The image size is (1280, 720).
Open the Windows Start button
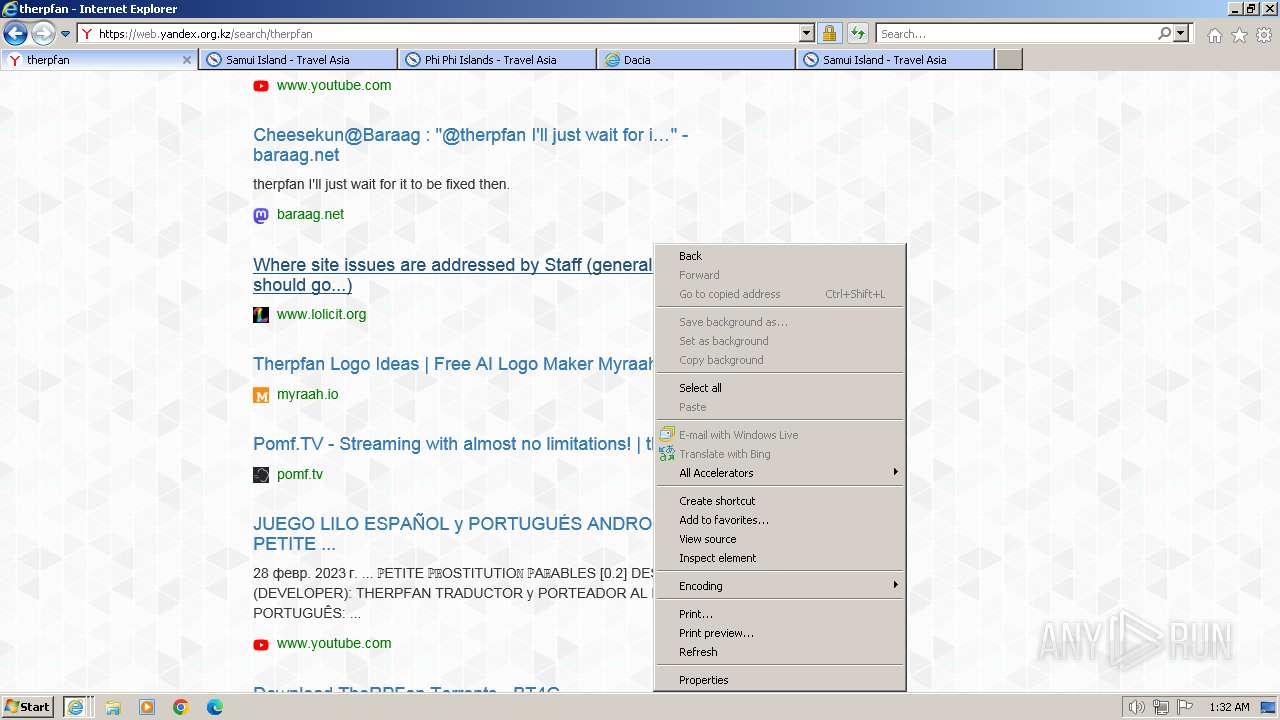[x=28, y=707]
